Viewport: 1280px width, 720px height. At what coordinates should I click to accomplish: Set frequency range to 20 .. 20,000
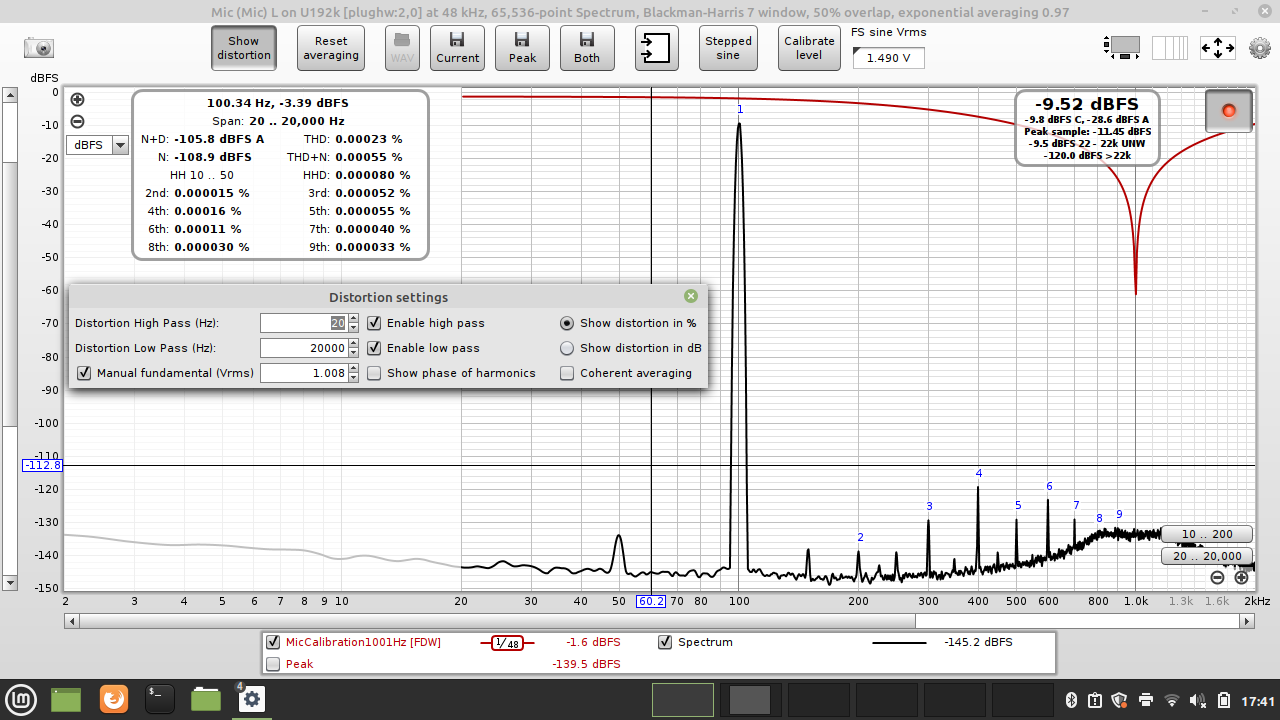tap(1207, 556)
